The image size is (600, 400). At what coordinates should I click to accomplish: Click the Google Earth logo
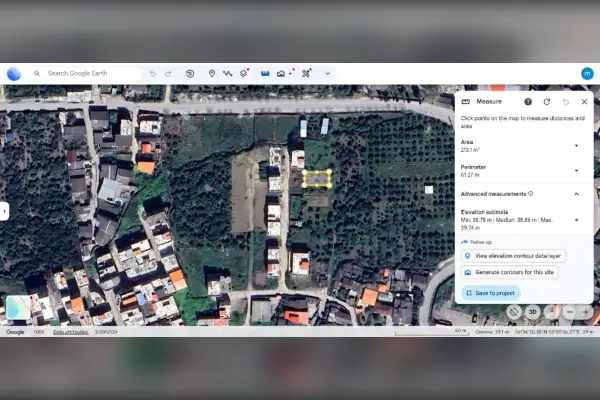[14, 73]
